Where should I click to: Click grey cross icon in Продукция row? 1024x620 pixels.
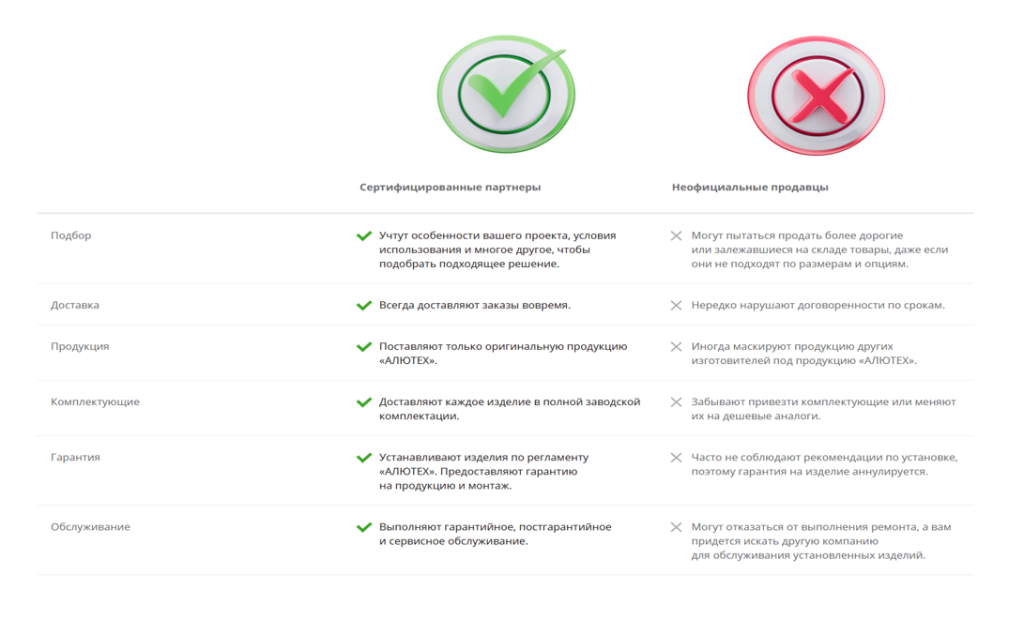[676, 347]
